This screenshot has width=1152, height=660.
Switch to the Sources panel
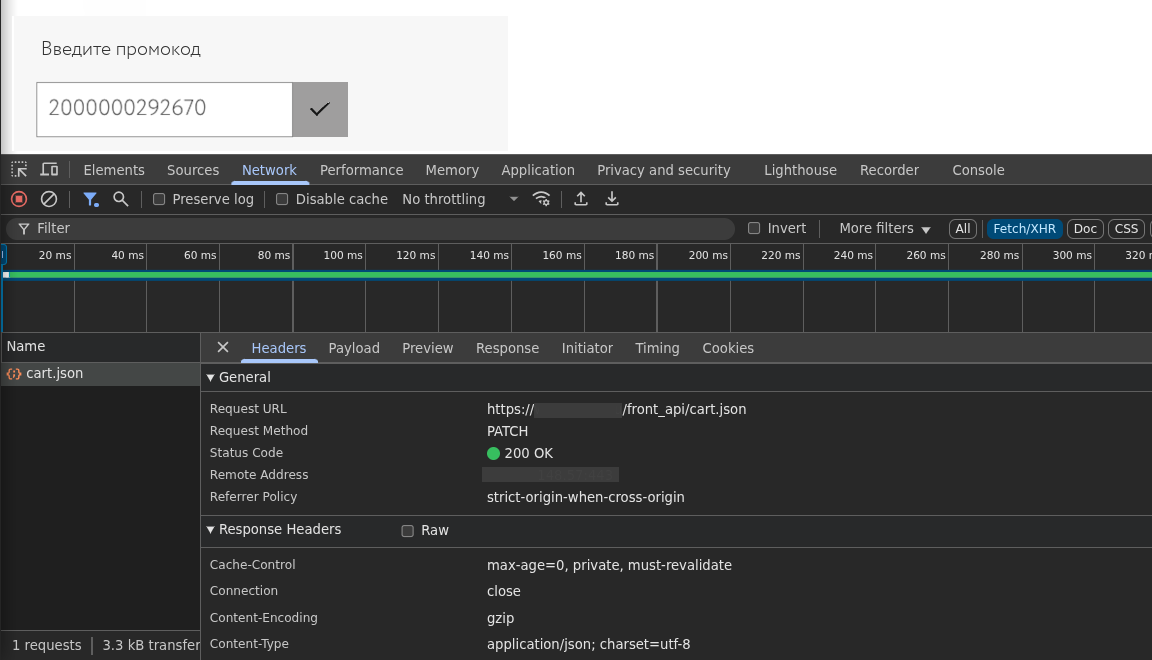pyautogui.click(x=192, y=170)
